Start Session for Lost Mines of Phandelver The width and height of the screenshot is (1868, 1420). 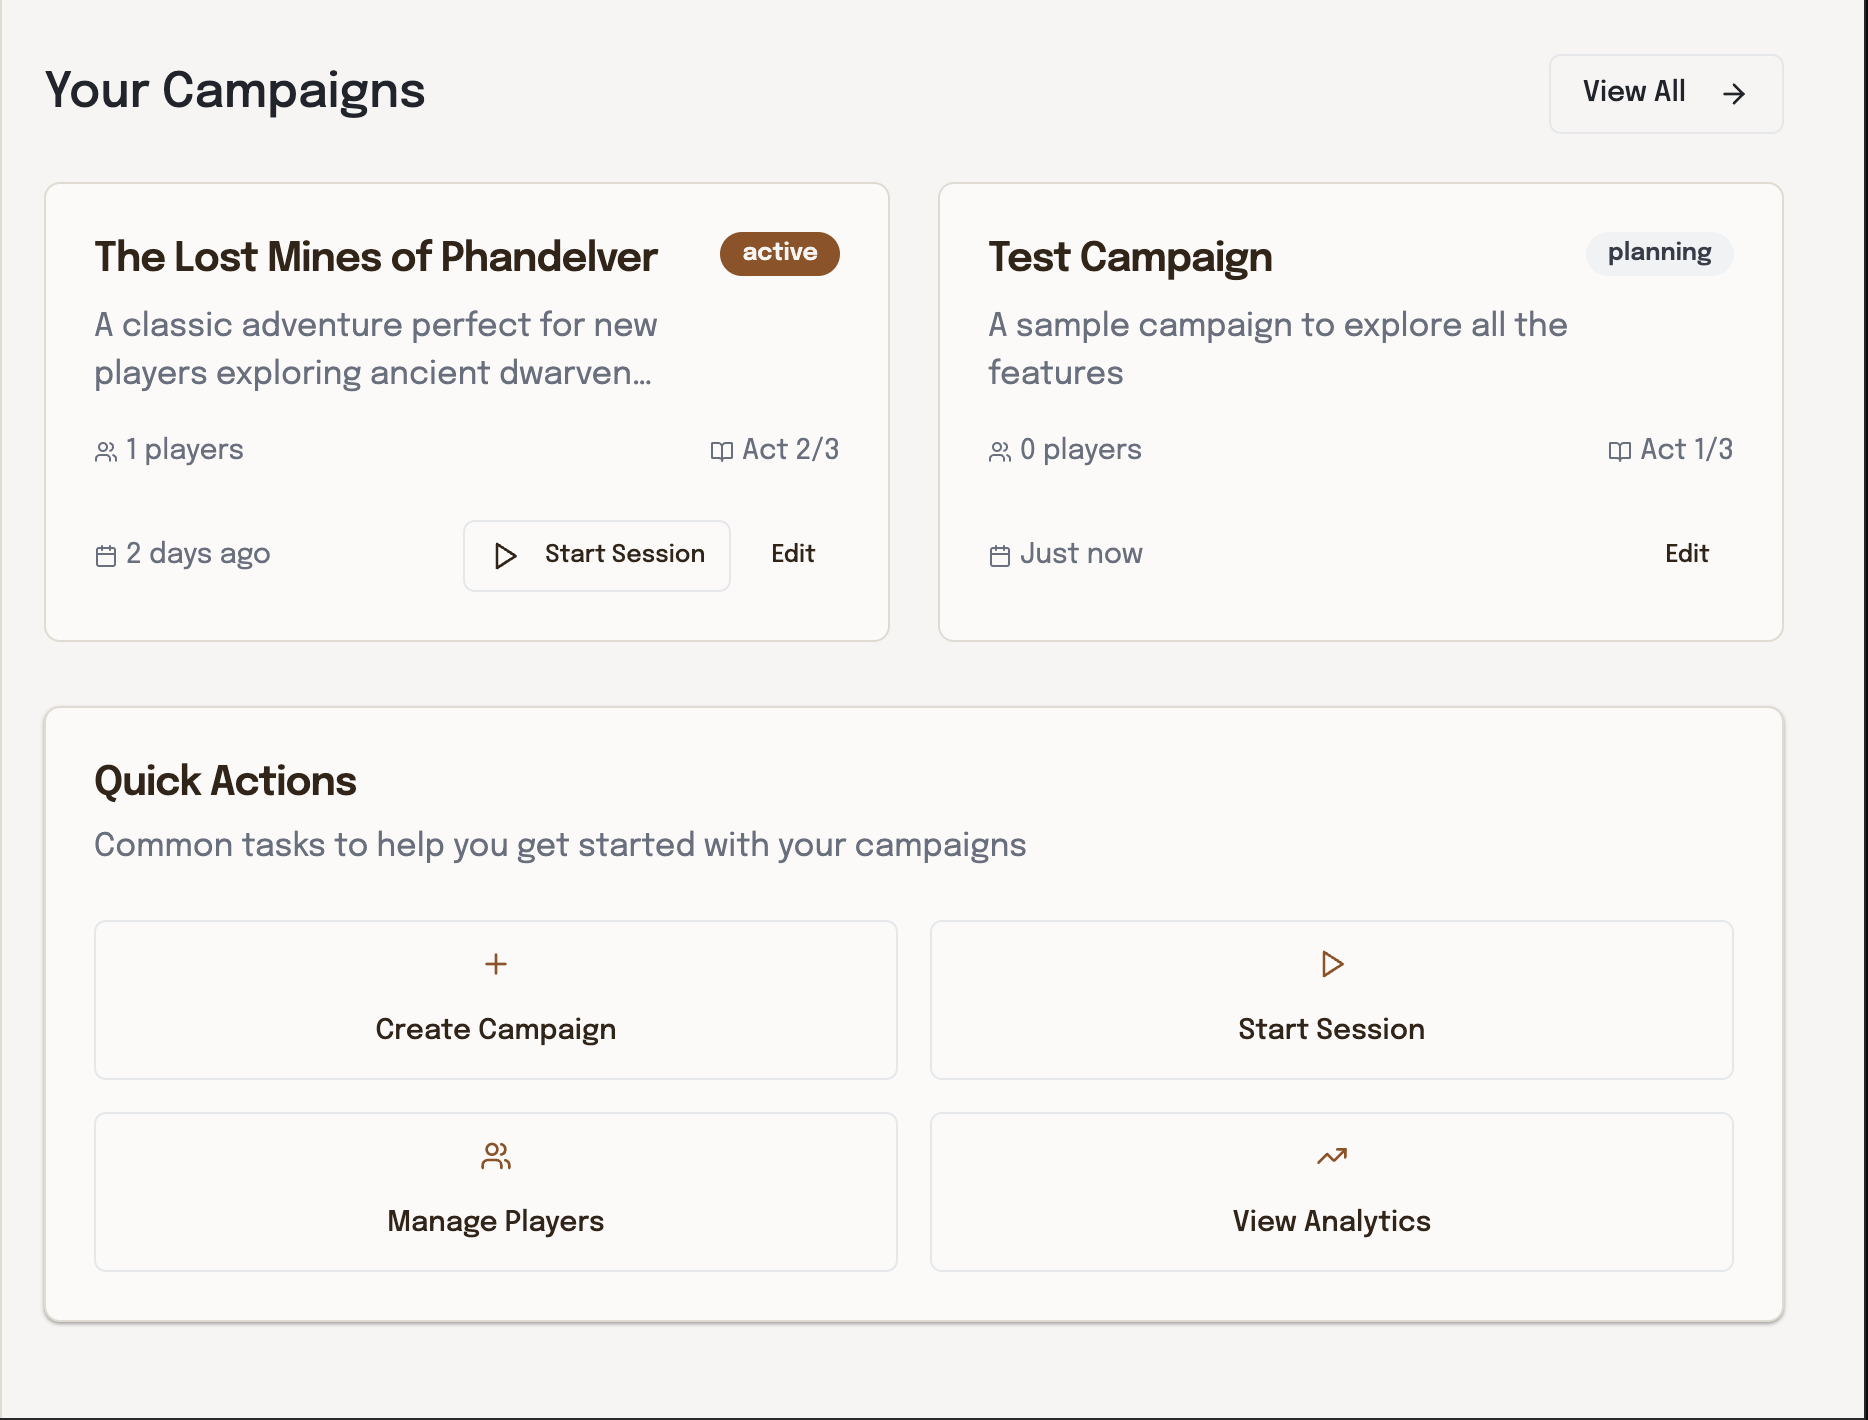pyautogui.click(x=597, y=555)
